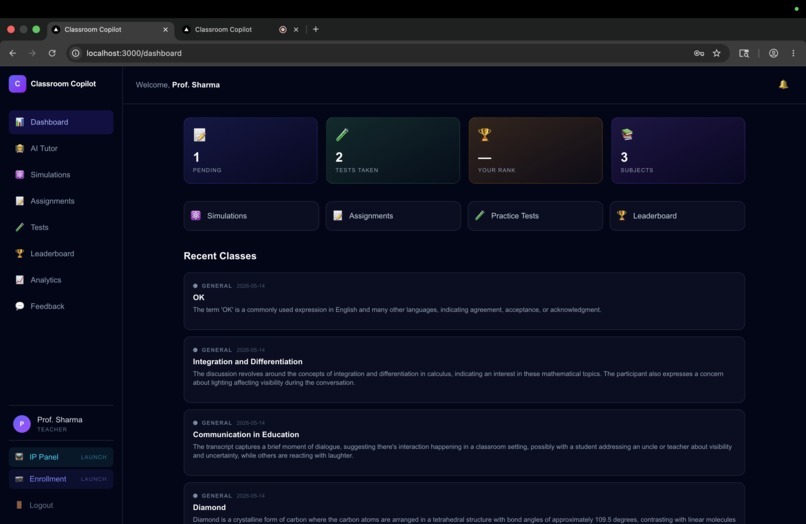Screen dimensions: 806x524
Task: Click the Recent Classes heading
Action: [x=220, y=256]
